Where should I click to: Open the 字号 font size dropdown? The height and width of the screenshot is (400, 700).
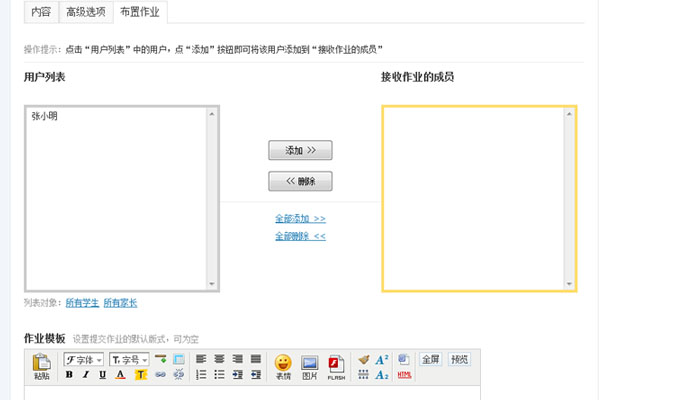[129, 359]
